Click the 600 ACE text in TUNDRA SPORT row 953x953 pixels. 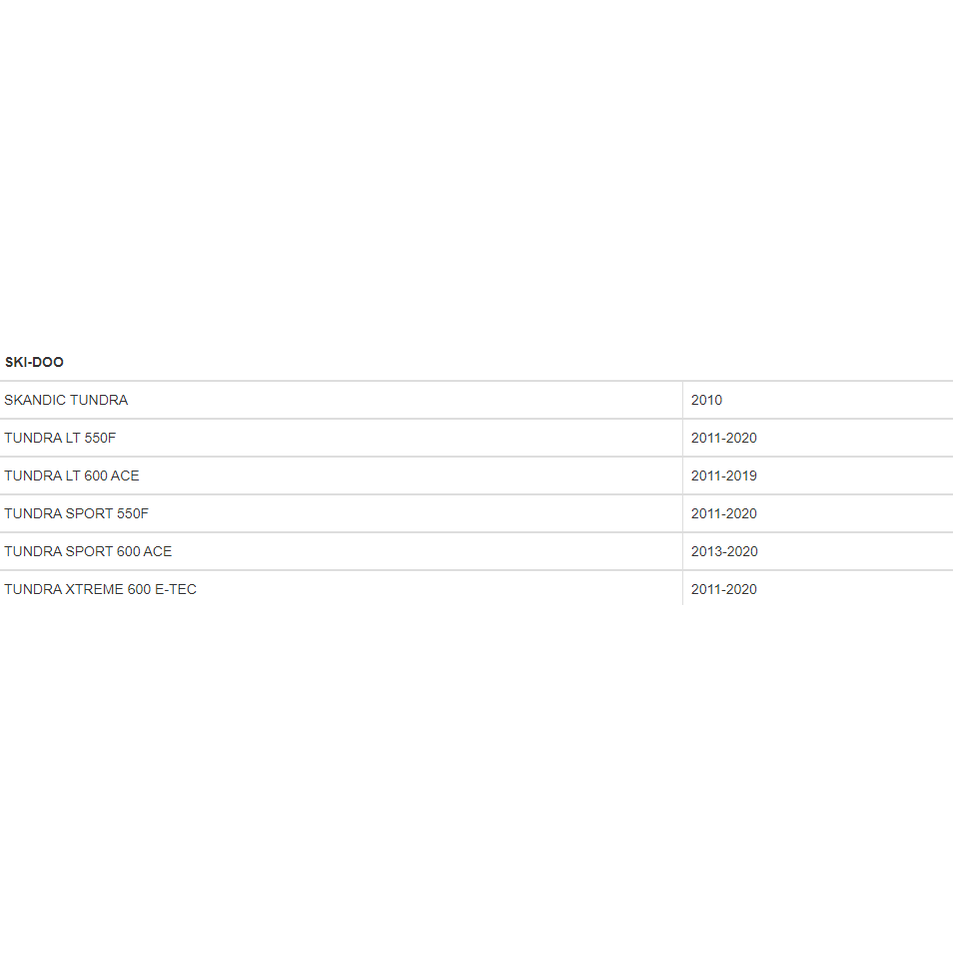coord(144,551)
